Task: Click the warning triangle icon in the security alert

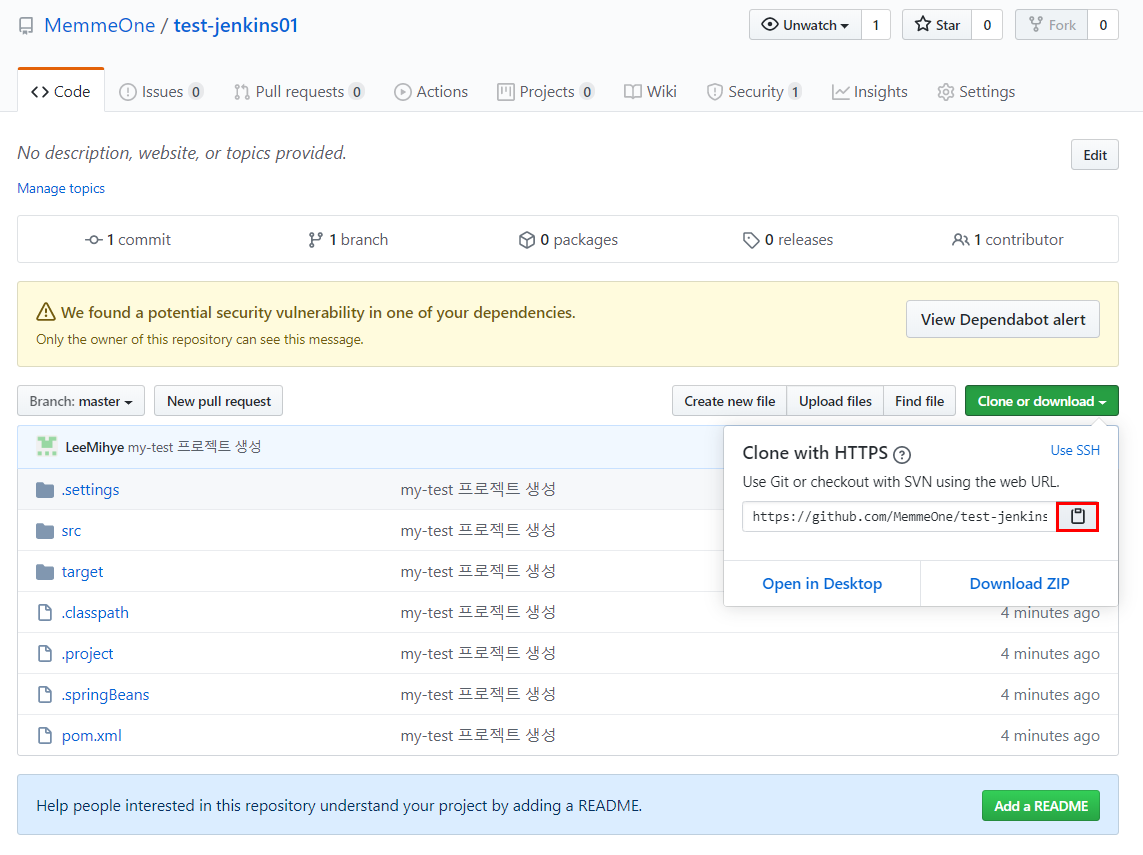Action: 46,312
